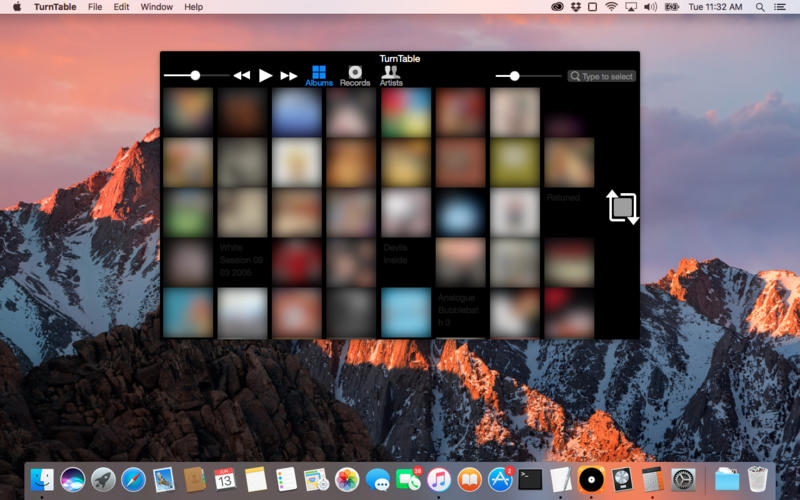The height and width of the screenshot is (500, 800).
Task: Switch to the Albums view
Action: click(x=319, y=76)
